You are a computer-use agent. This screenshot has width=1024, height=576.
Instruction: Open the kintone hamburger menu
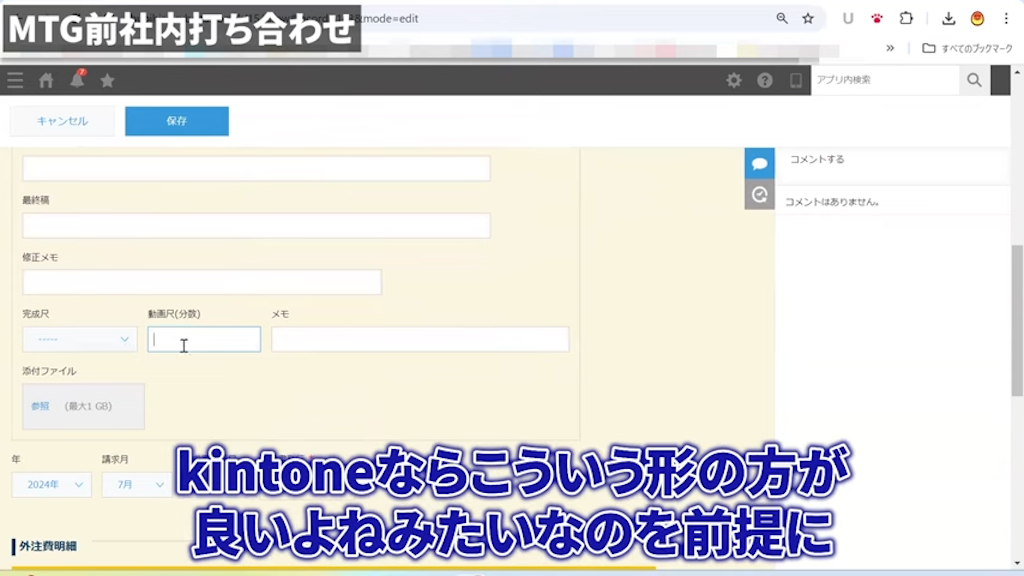click(x=15, y=80)
